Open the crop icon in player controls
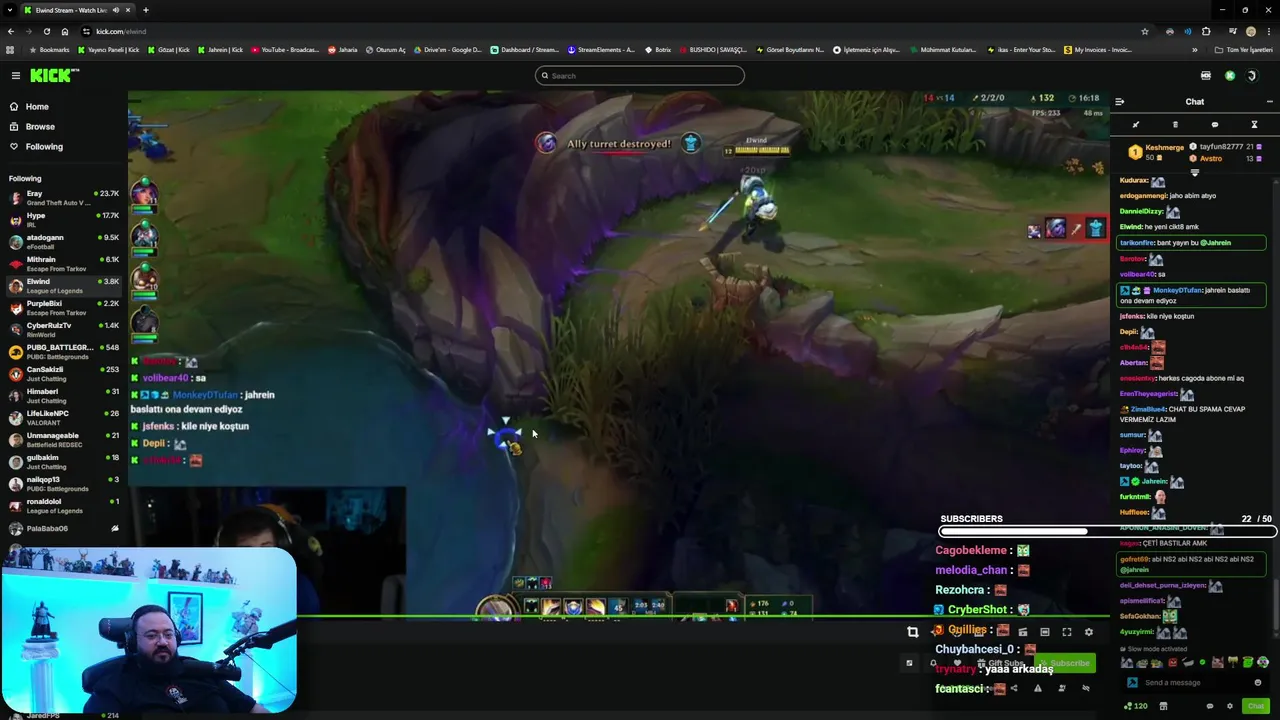Image resolution: width=1280 pixels, height=720 pixels. [913, 632]
